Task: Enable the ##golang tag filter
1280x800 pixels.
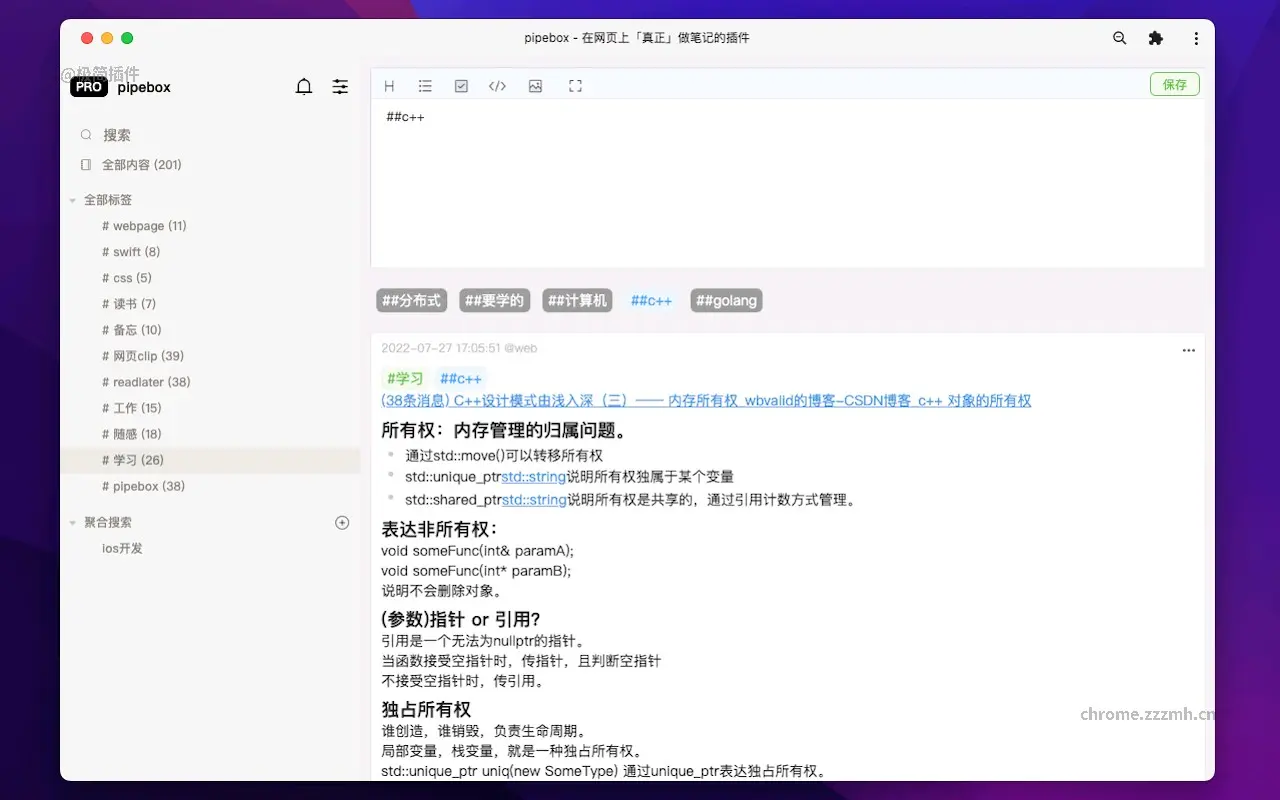Action: 726,299
